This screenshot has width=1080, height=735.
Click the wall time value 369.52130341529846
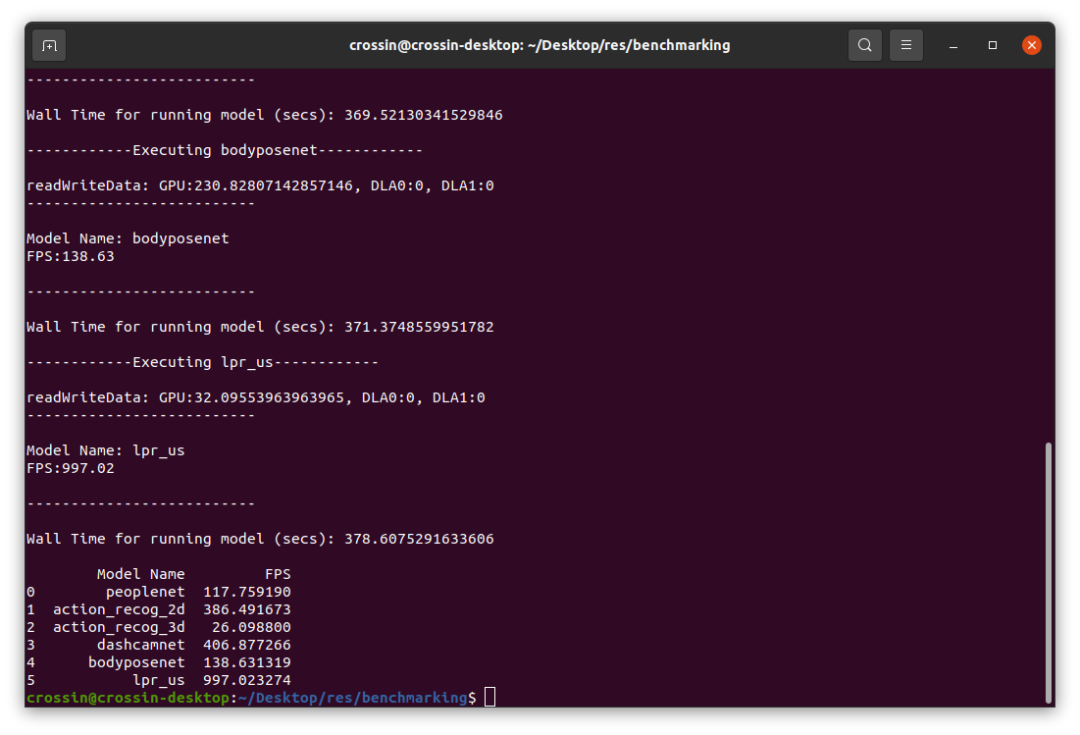point(423,115)
